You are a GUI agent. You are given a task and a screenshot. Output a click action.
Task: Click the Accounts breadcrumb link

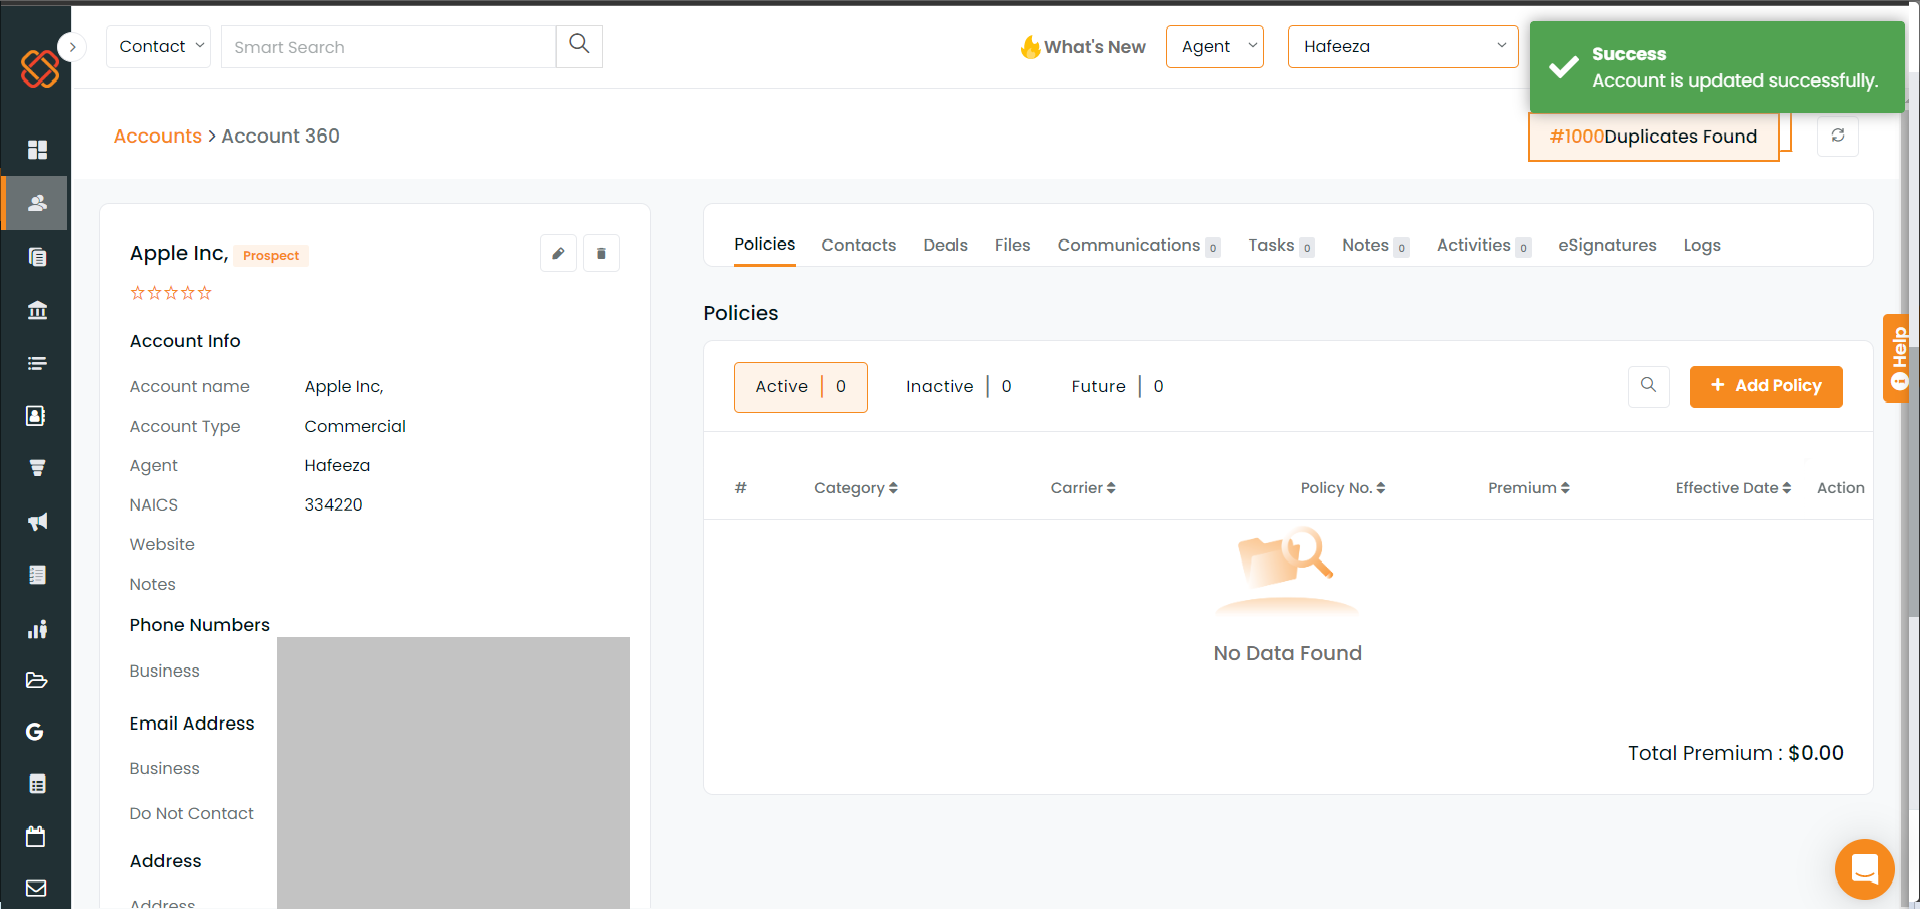pyautogui.click(x=158, y=136)
